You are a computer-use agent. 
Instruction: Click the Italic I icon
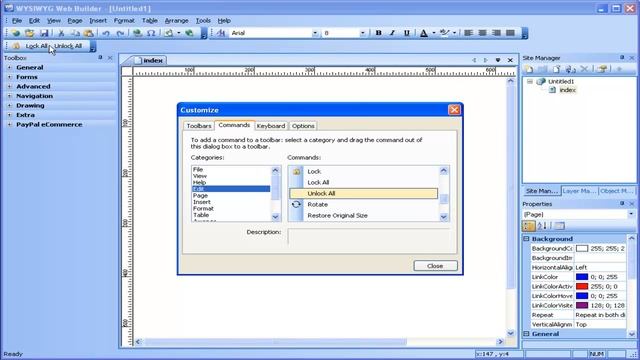392,33
